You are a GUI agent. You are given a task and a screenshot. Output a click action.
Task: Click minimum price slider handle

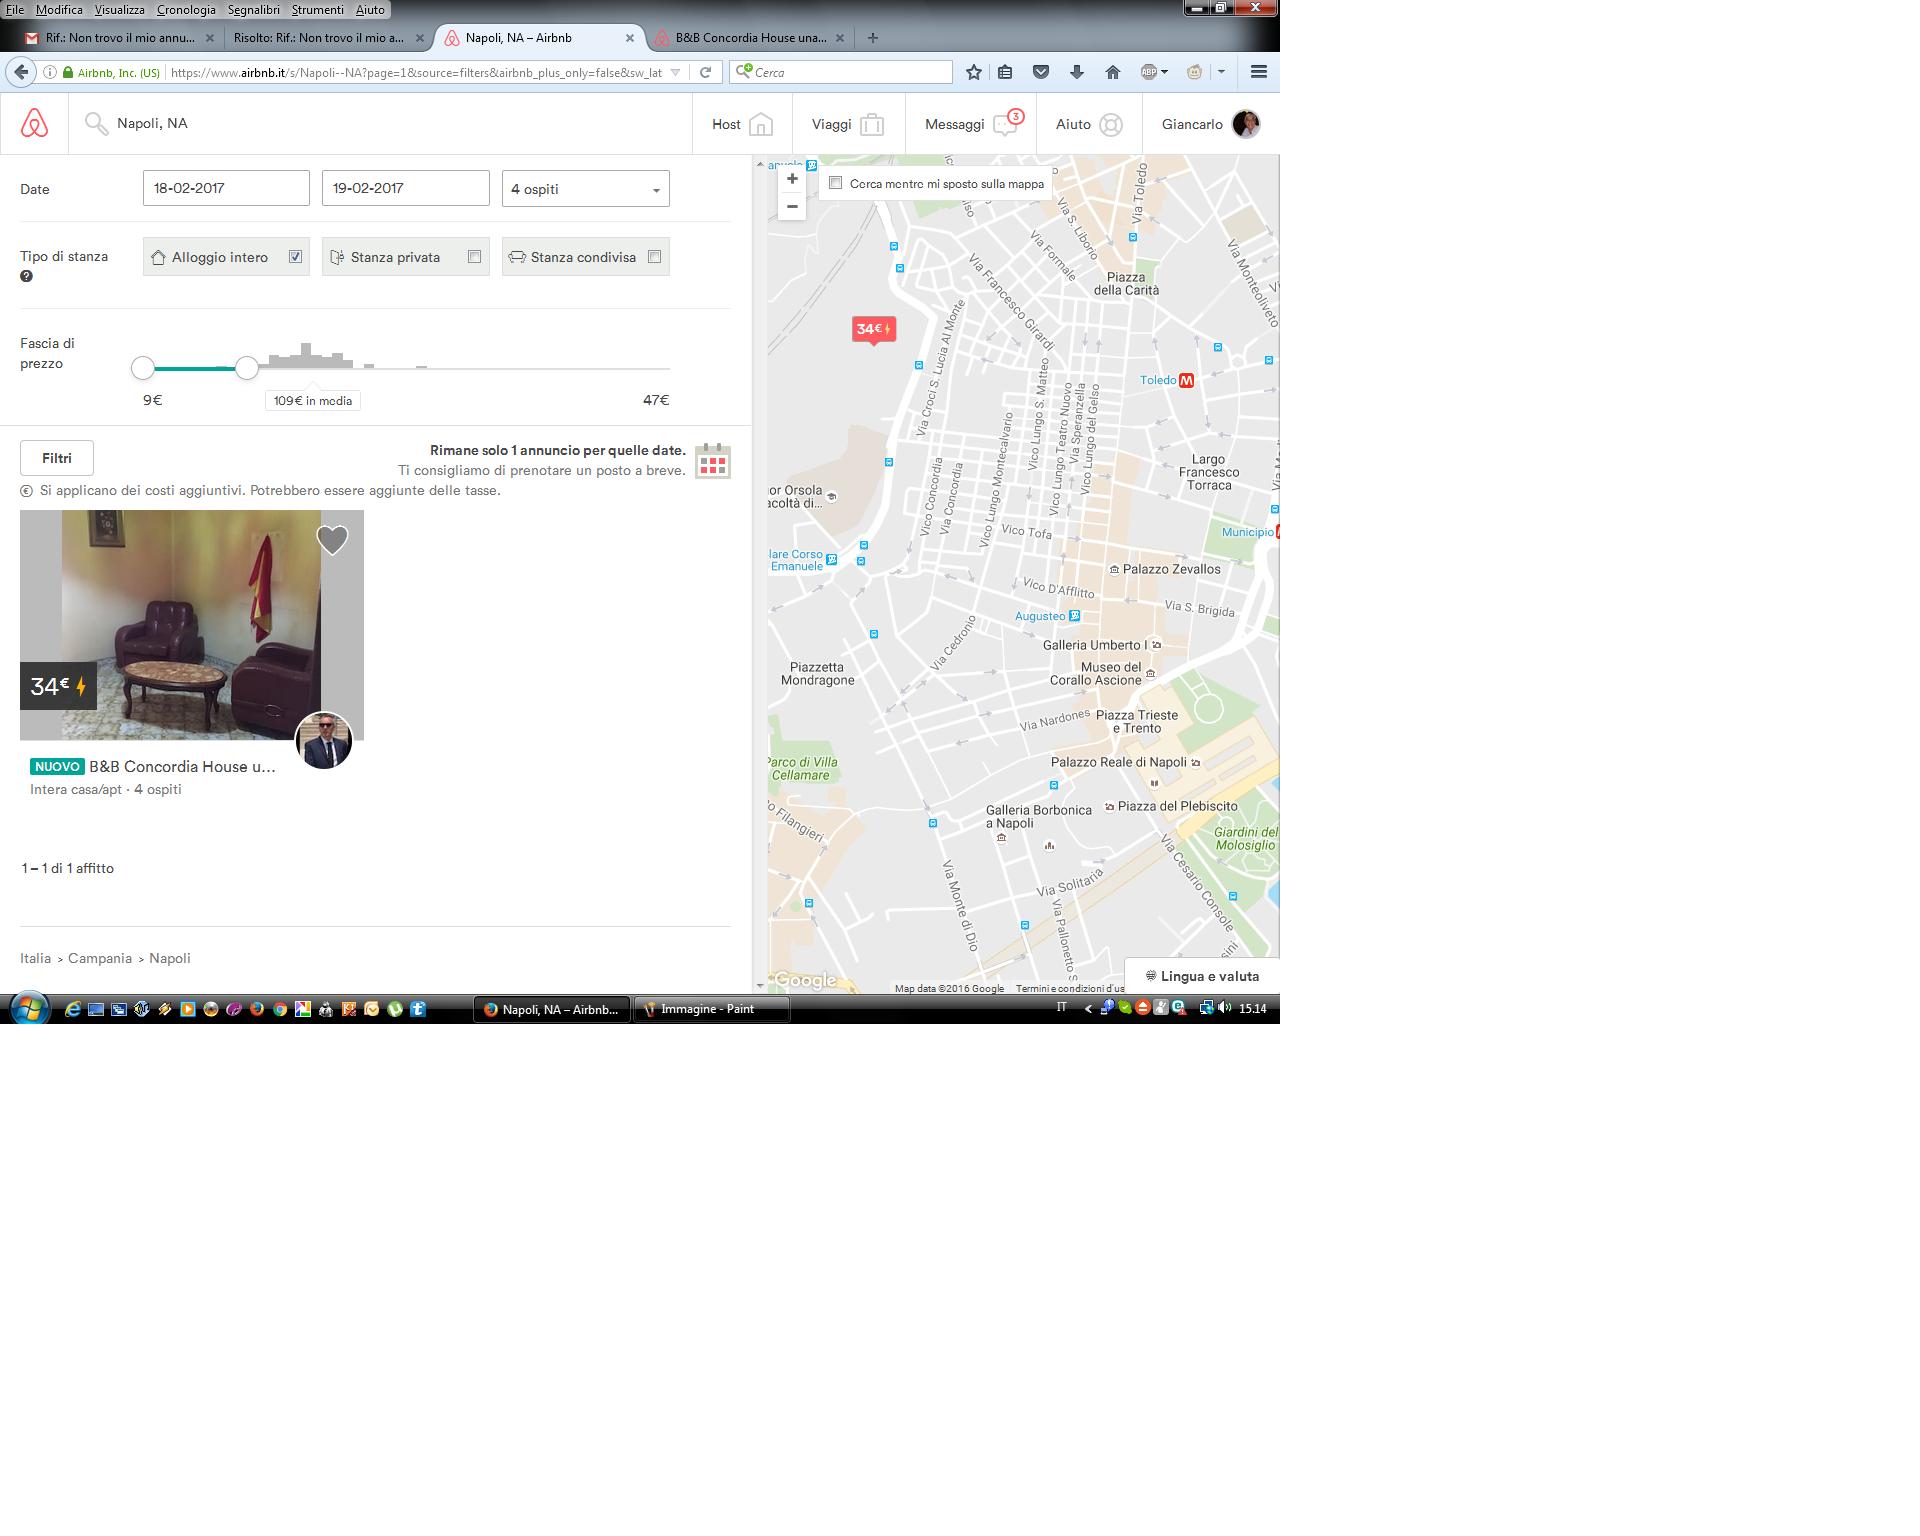pyautogui.click(x=143, y=368)
